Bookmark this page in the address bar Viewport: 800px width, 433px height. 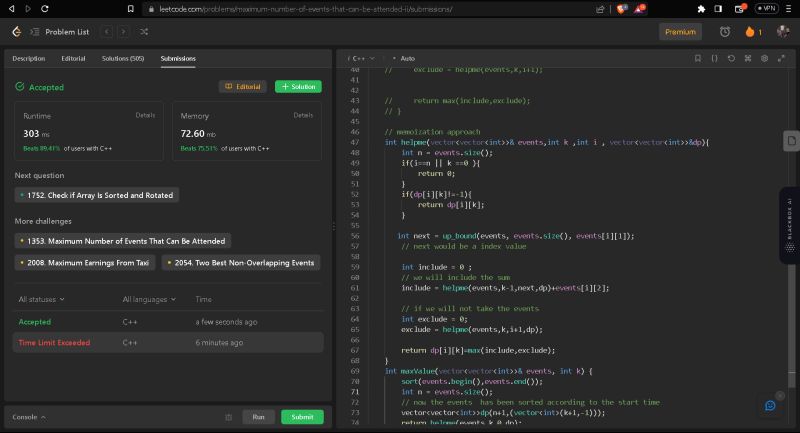click(131, 9)
